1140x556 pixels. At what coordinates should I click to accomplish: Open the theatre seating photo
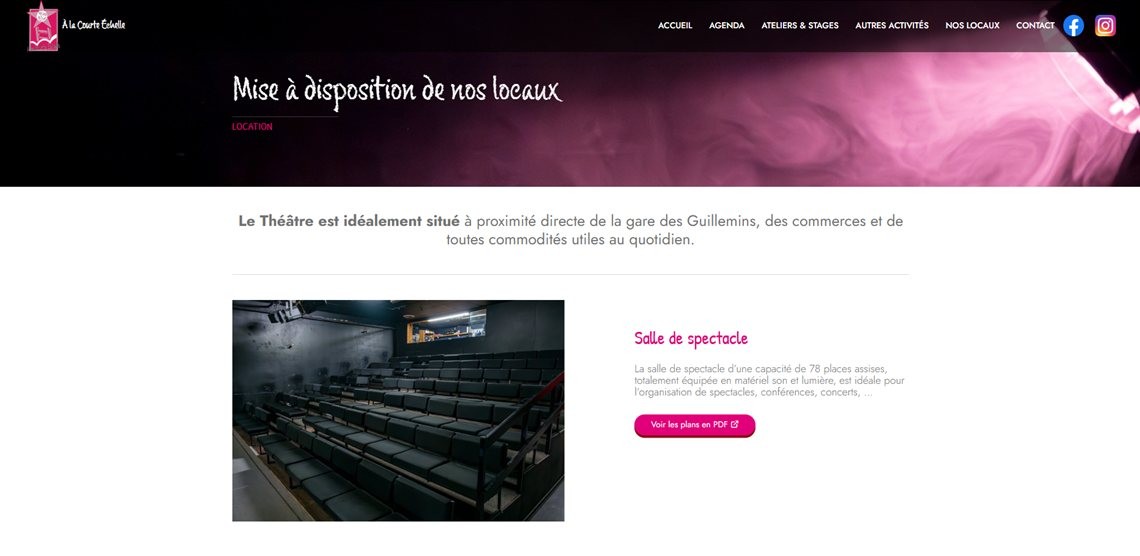tap(398, 411)
